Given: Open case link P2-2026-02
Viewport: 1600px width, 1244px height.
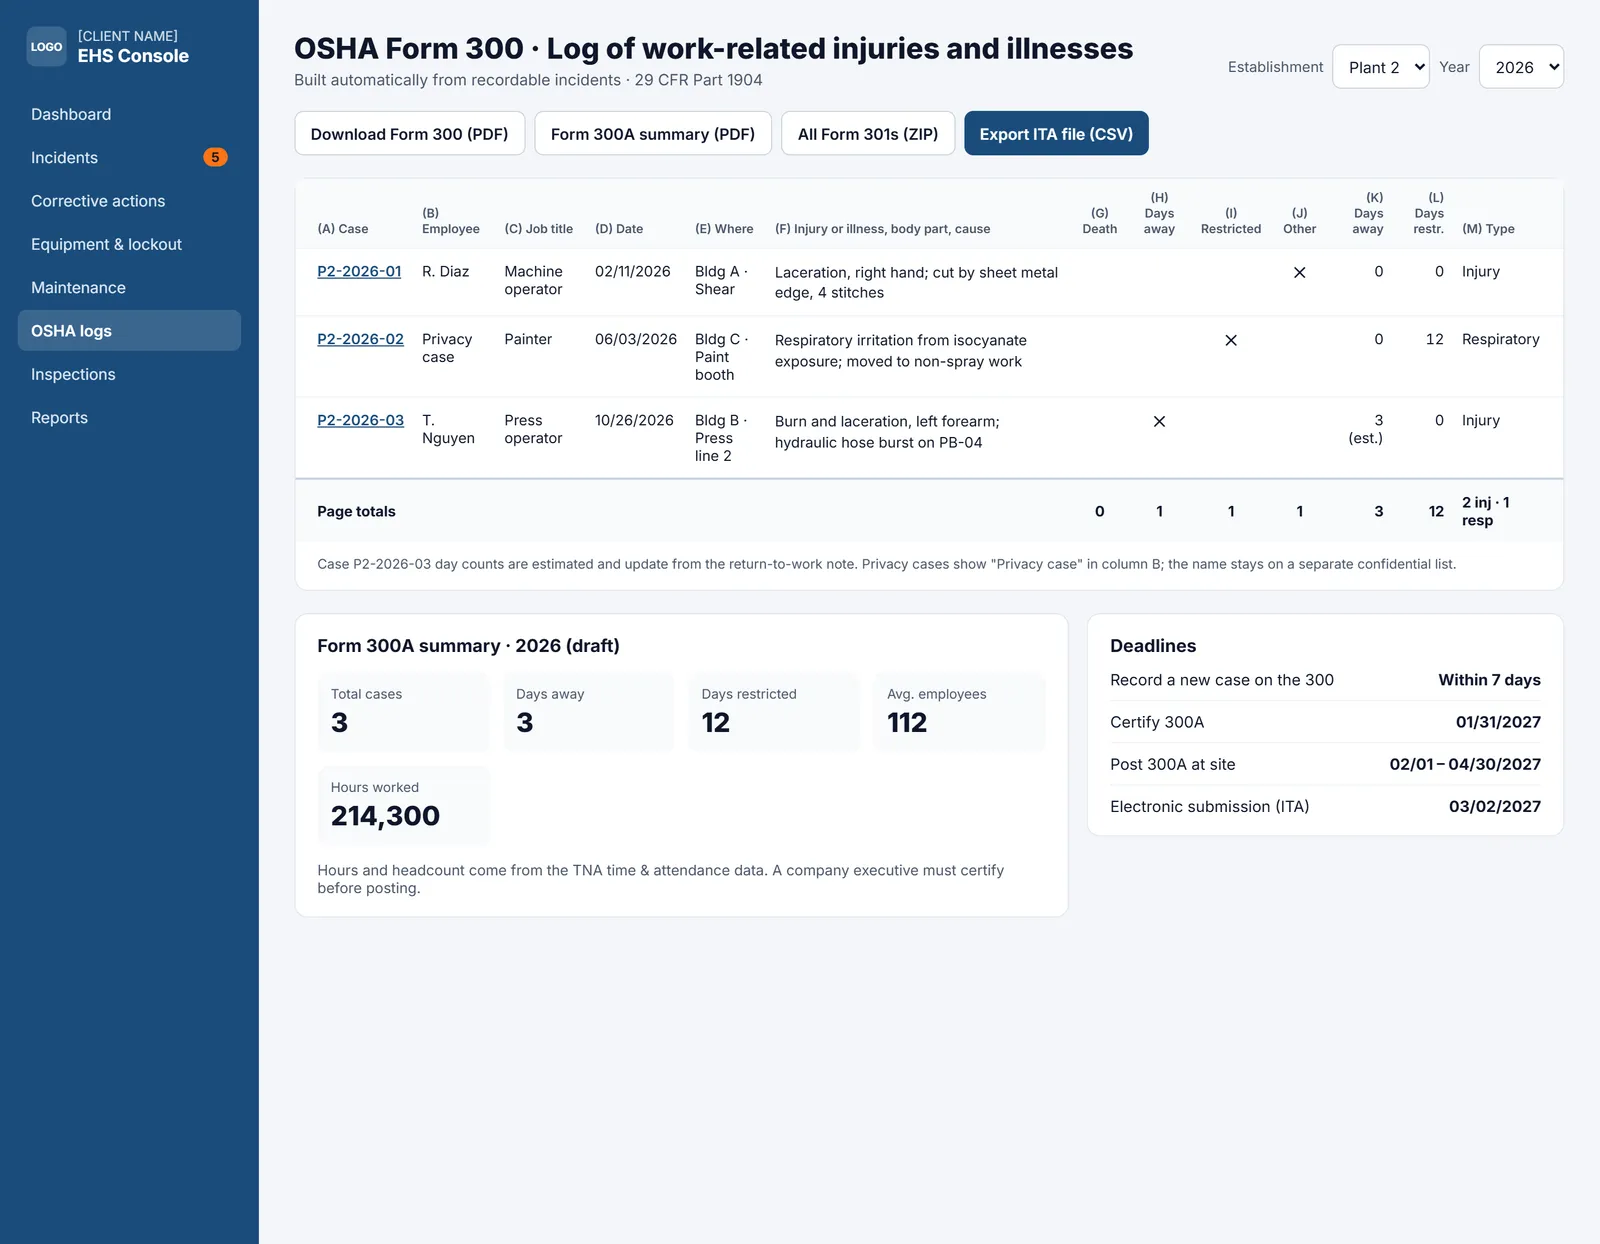Looking at the screenshot, I should (361, 340).
